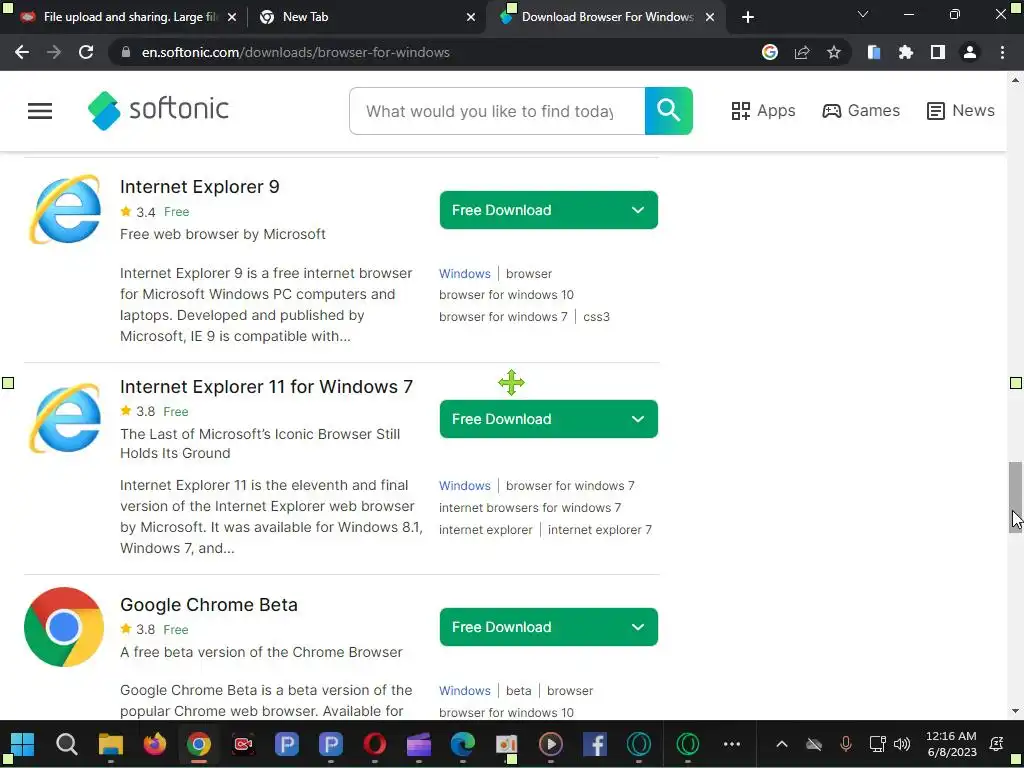1024x768 pixels.
Task: Open the Games section
Action: (x=861, y=110)
